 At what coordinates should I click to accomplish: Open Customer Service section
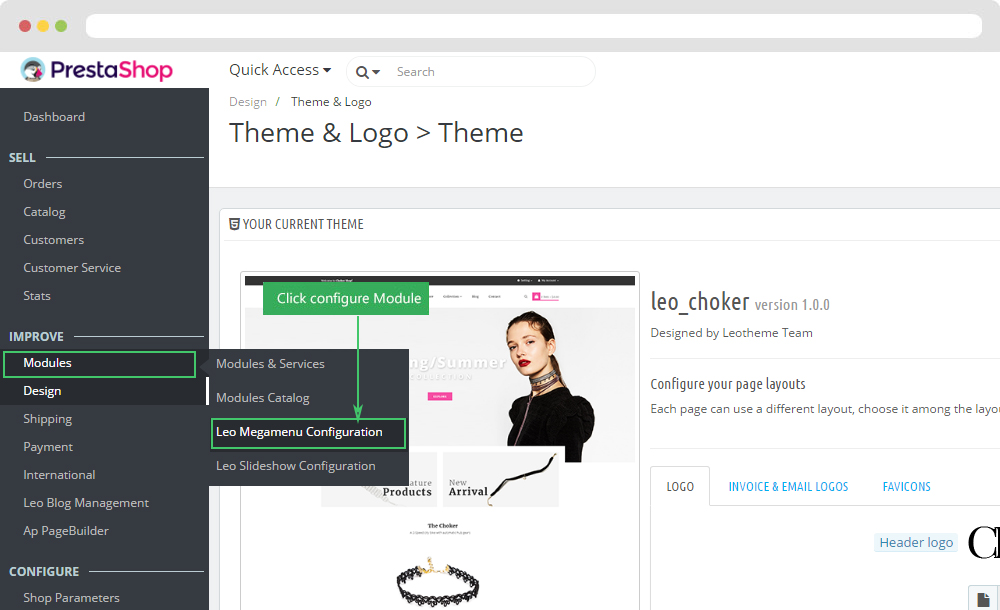tap(72, 268)
